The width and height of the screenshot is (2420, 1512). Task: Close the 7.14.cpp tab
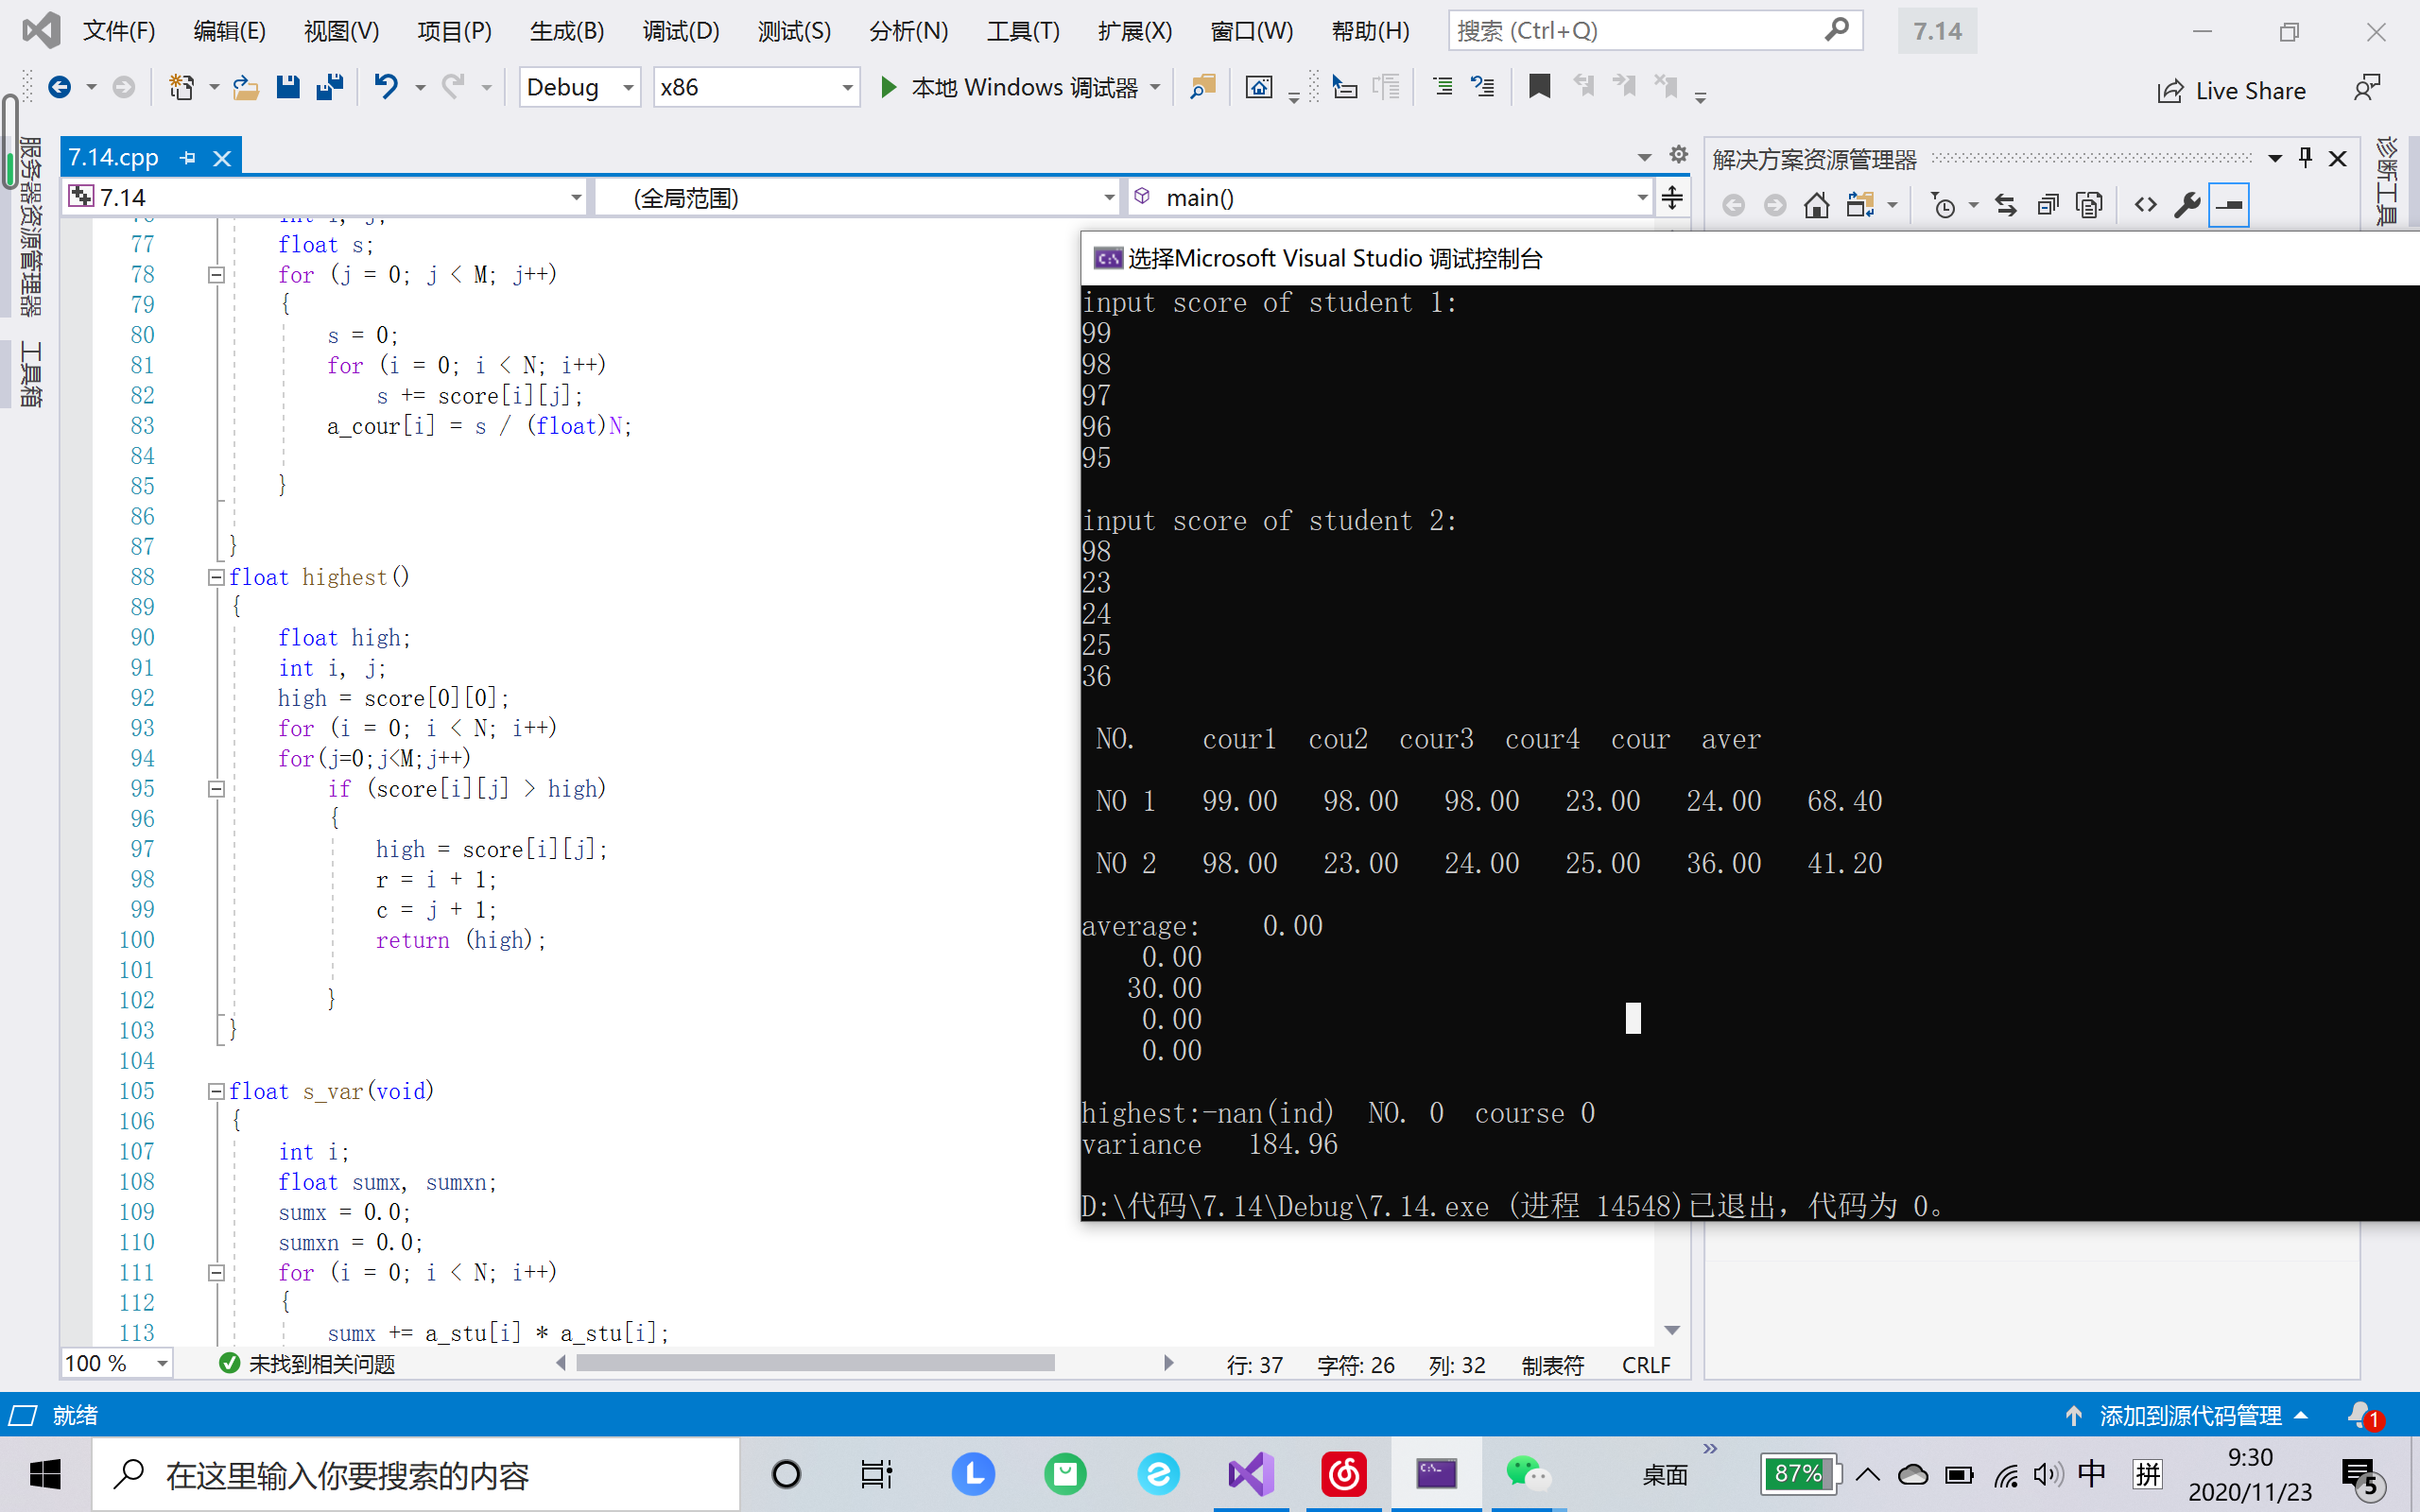point(222,158)
